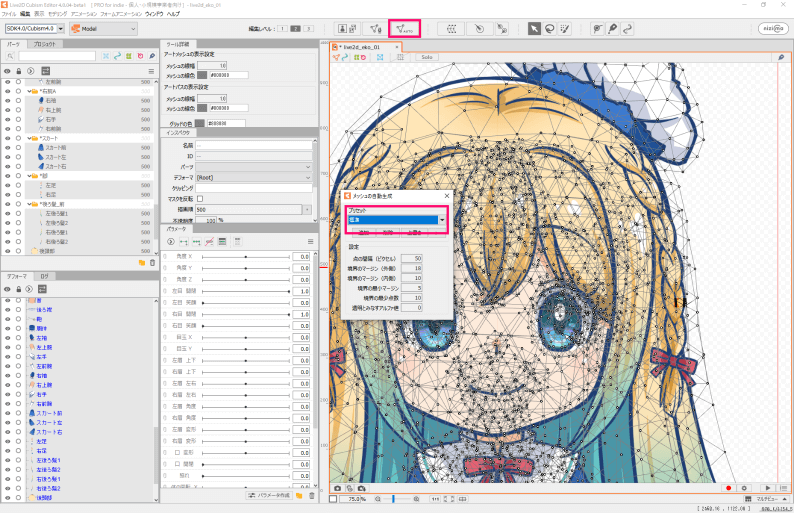Screen dimensions: 794x513
Task: Click the play button under canvas
Action: [x=768, y=488]
